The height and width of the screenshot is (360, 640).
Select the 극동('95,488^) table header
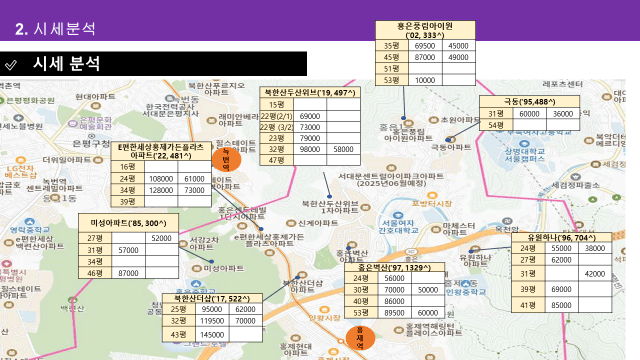click(x=529, y=102)
